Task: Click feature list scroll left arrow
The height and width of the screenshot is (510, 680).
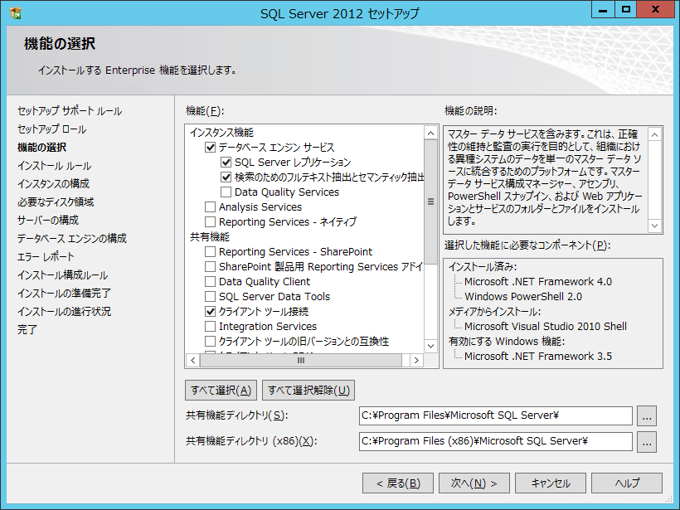Action: coord(193,360)
